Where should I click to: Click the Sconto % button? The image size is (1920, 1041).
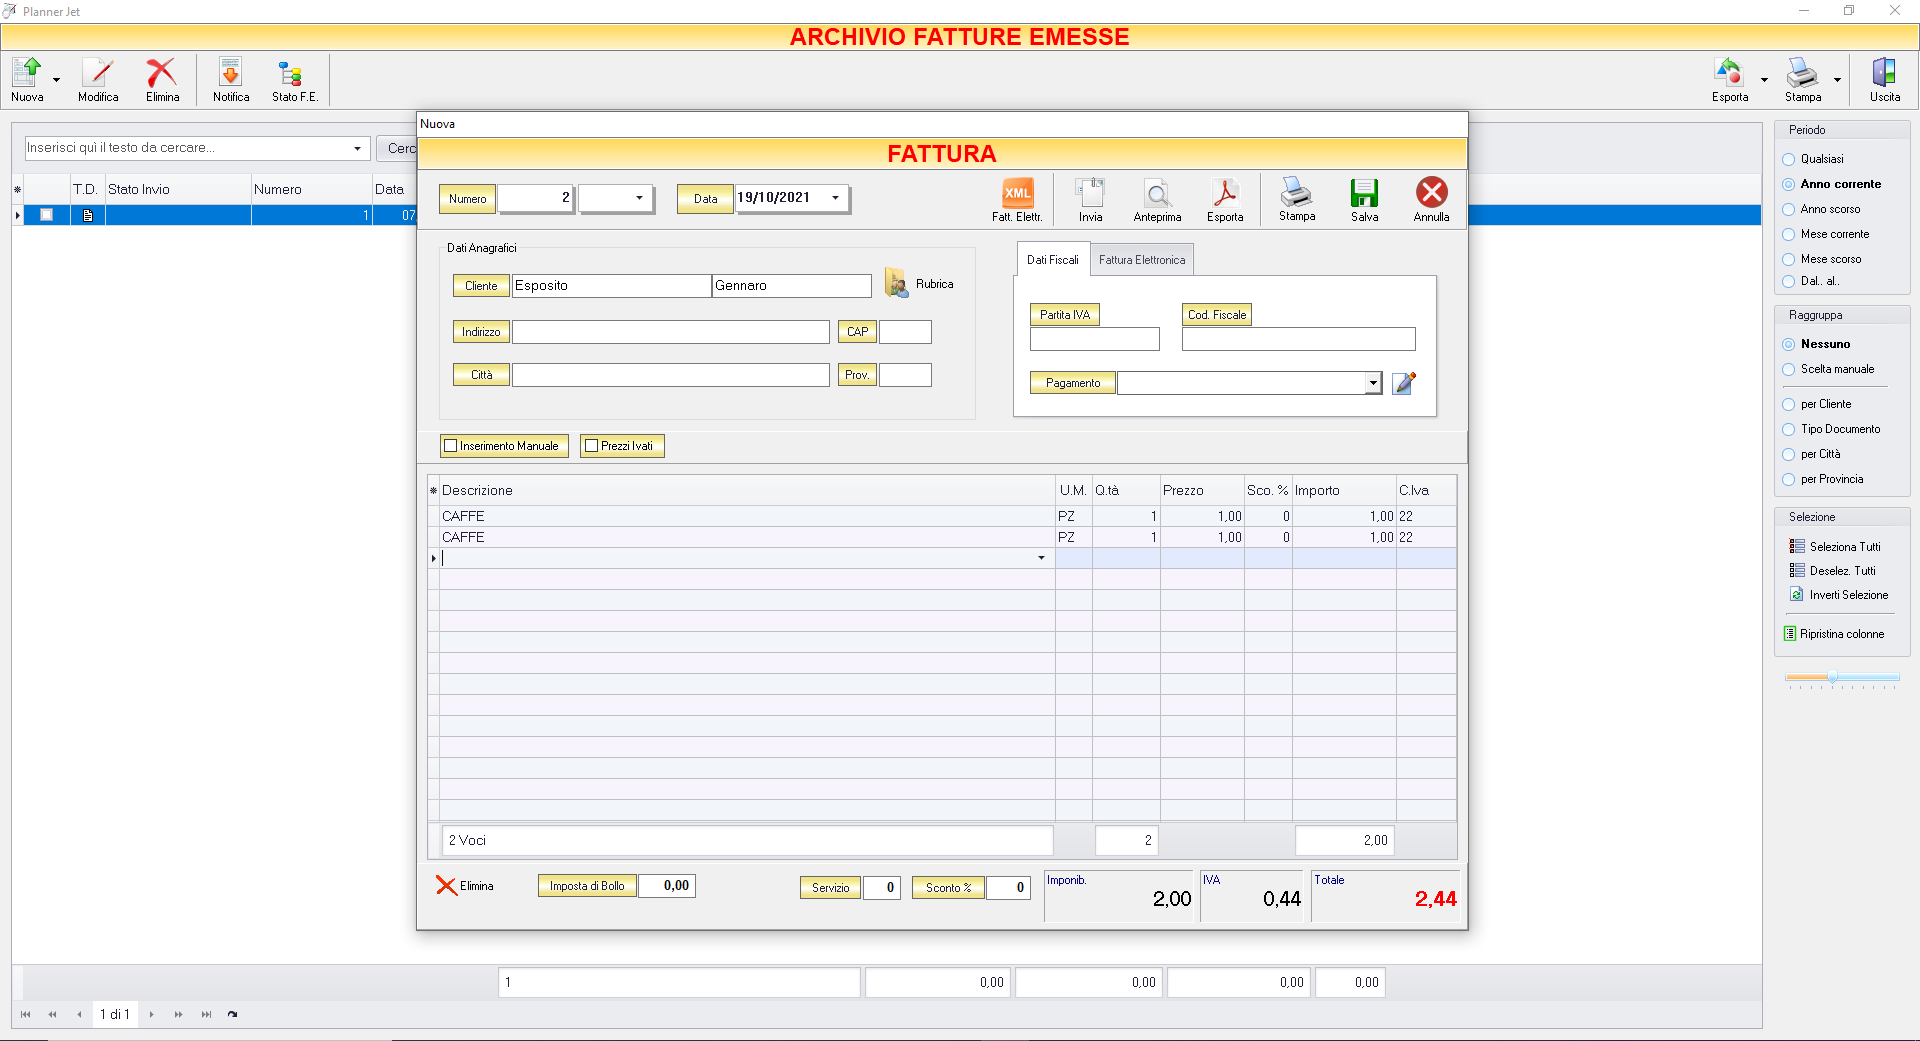pyautogui.click(x=948, y=888)
